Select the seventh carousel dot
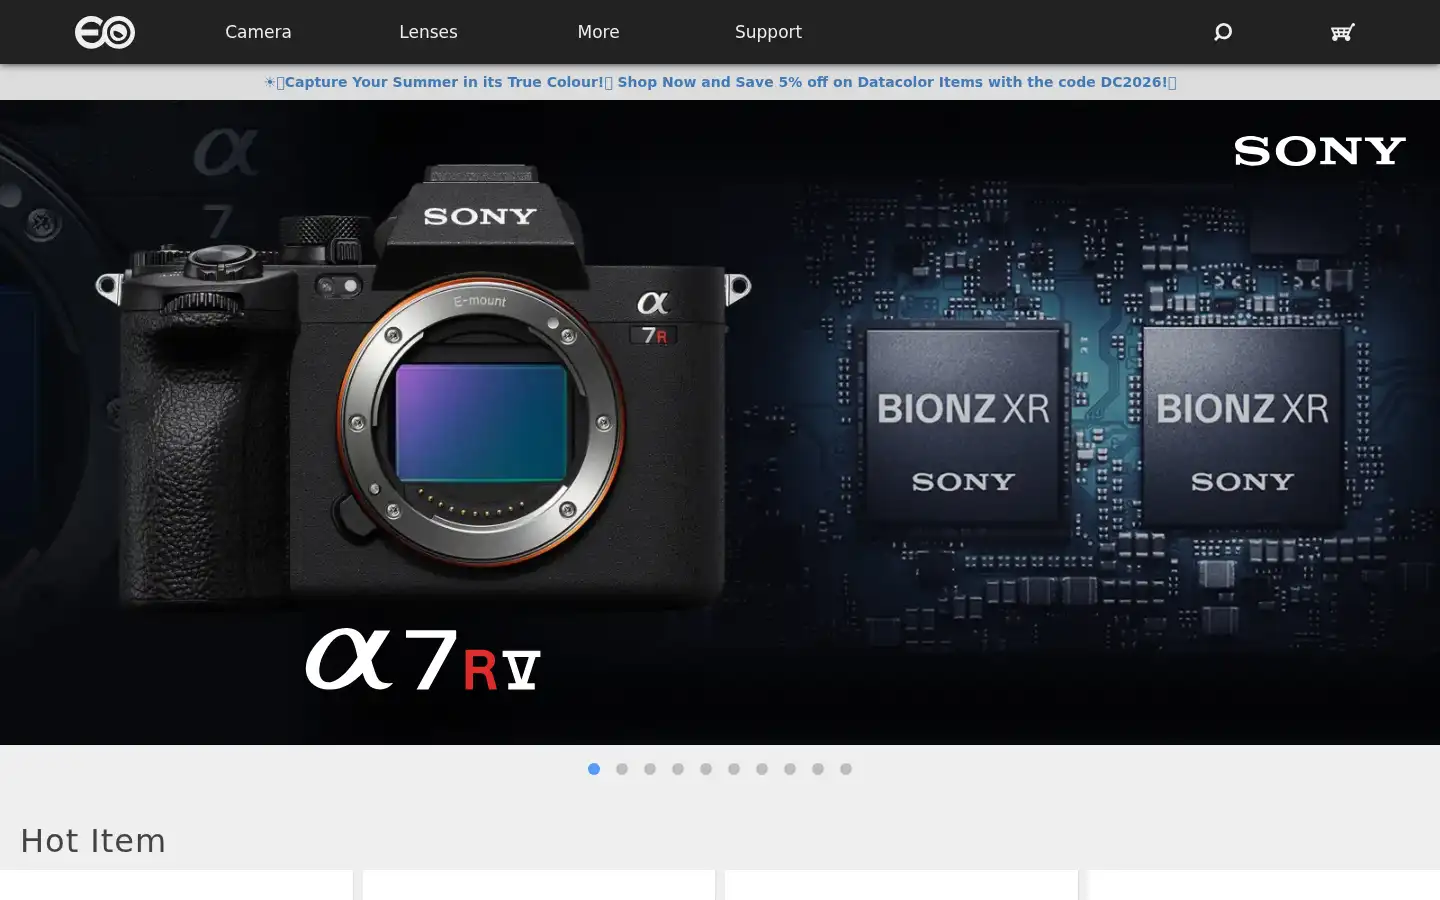The width and height of the screenshot is (1440, 900). tap(762, 769)
